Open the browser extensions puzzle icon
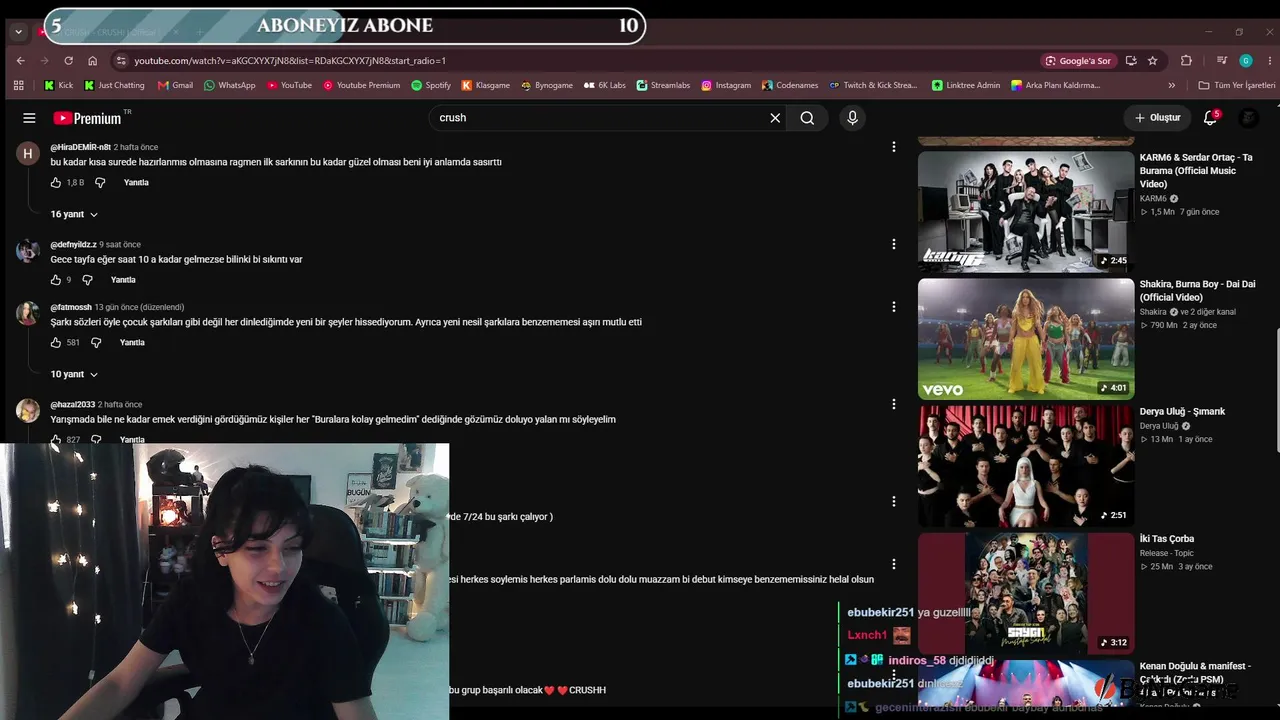The image size is (1280, 720). (x=1186, y=60)
